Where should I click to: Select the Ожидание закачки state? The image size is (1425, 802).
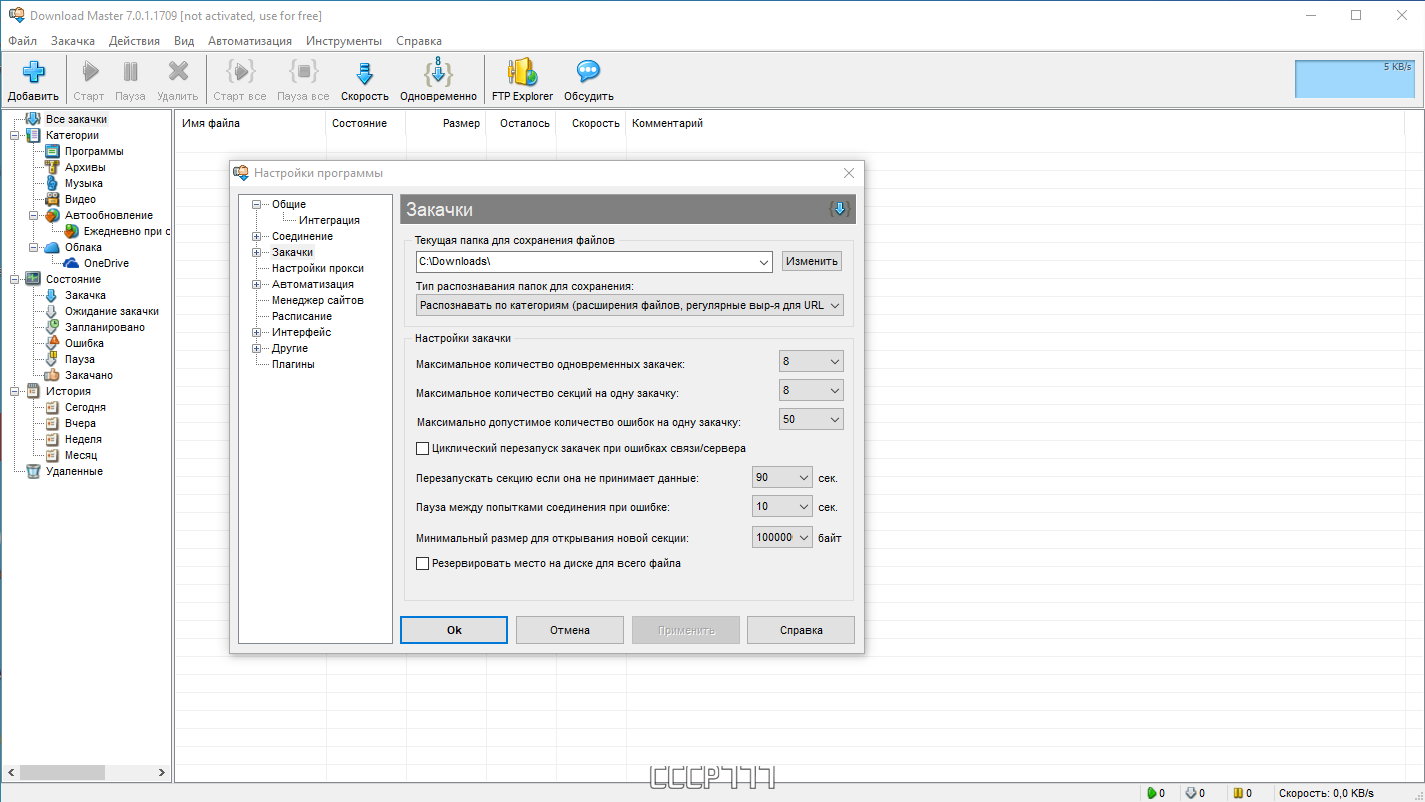pyautogui.click(x=112, y=311)
